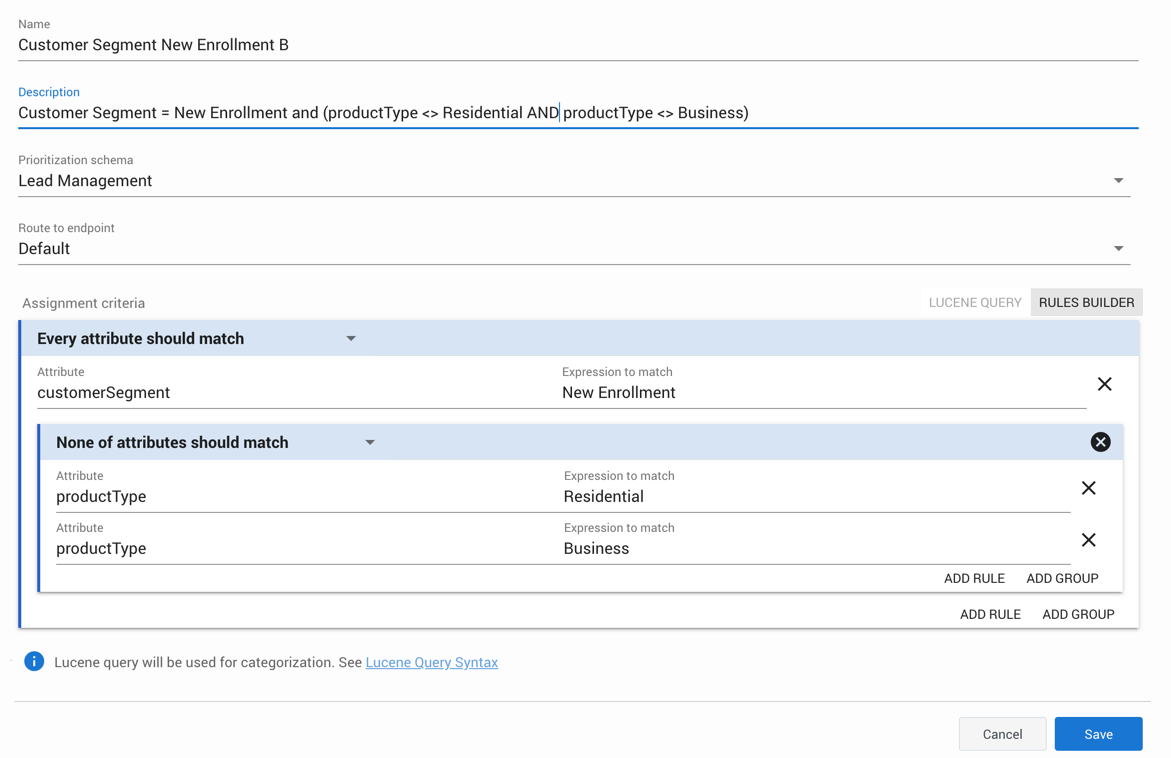Add rule to the outer group
Viewport: 1171px width, 758px height.
(990, 614)
